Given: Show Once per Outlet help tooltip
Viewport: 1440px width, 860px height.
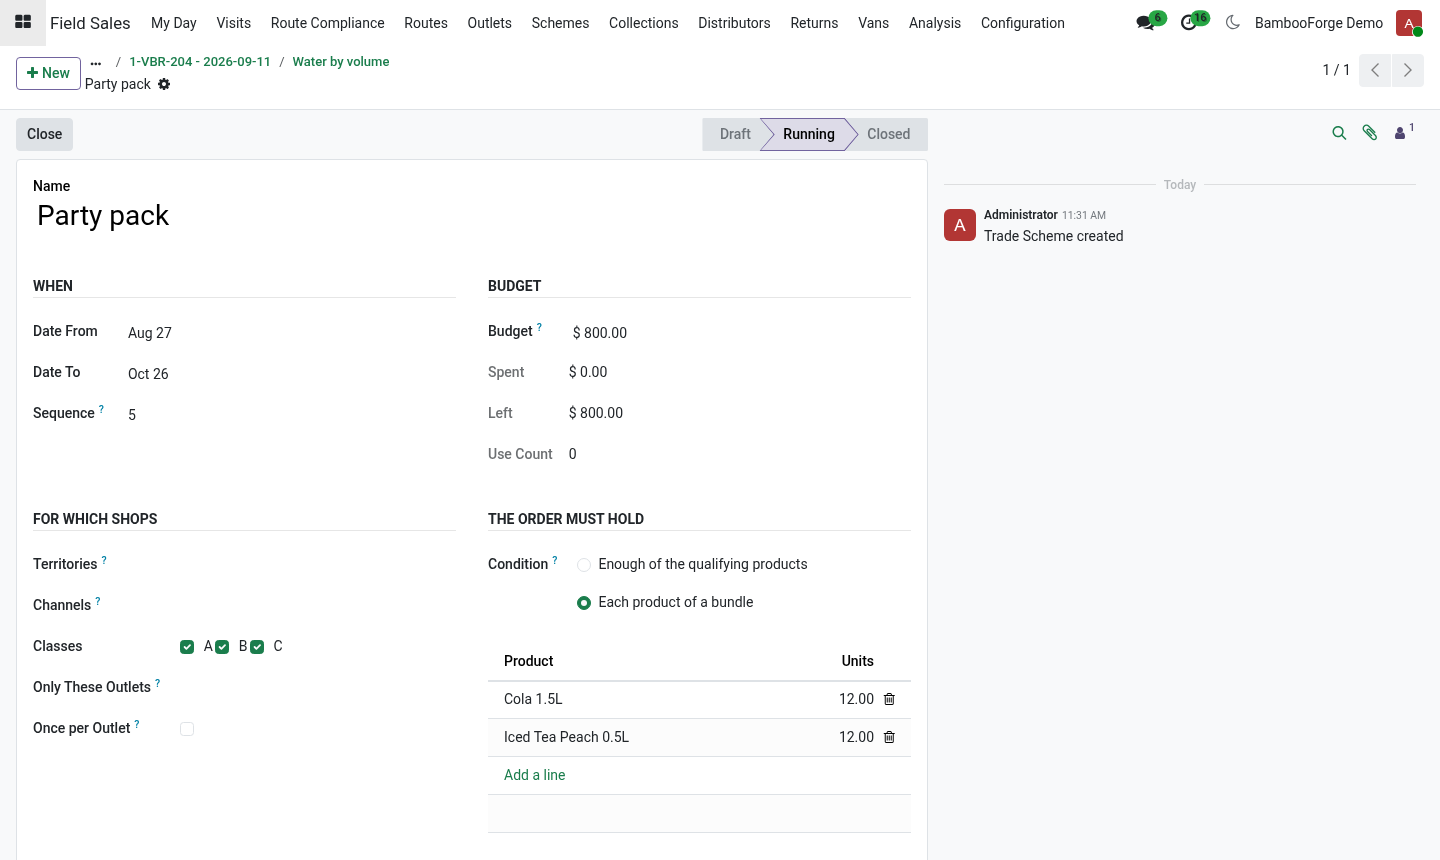Looking at the screenshot, I should tap(137, 724).
